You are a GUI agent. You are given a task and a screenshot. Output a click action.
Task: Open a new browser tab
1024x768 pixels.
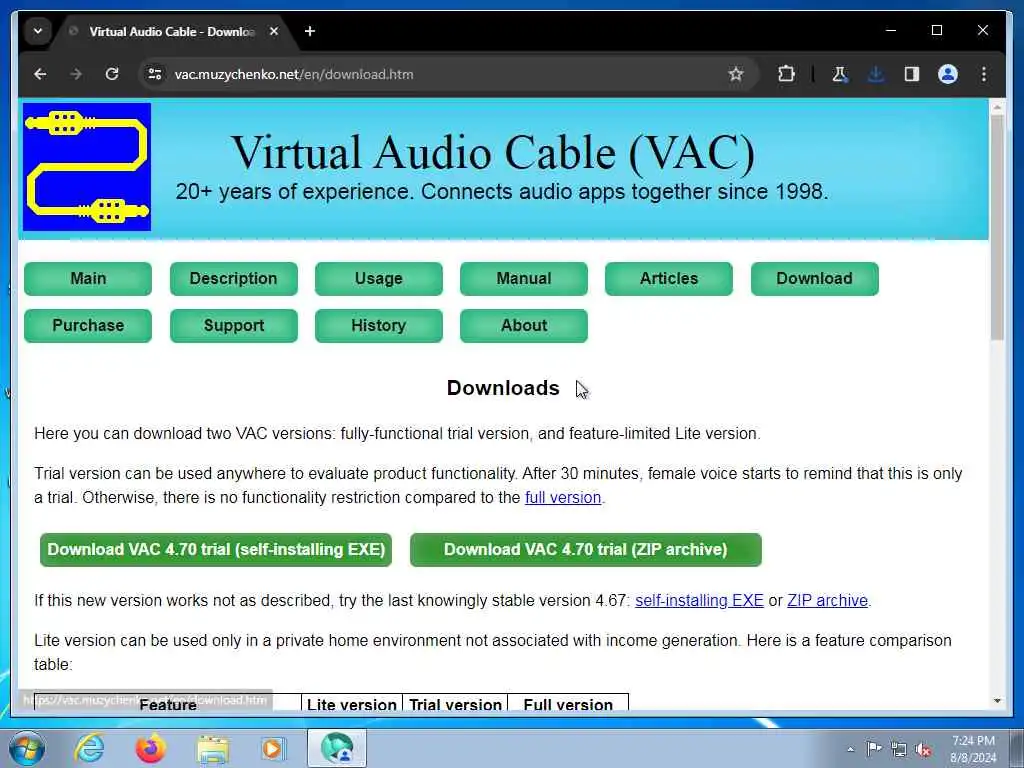[x=310, y=31]
